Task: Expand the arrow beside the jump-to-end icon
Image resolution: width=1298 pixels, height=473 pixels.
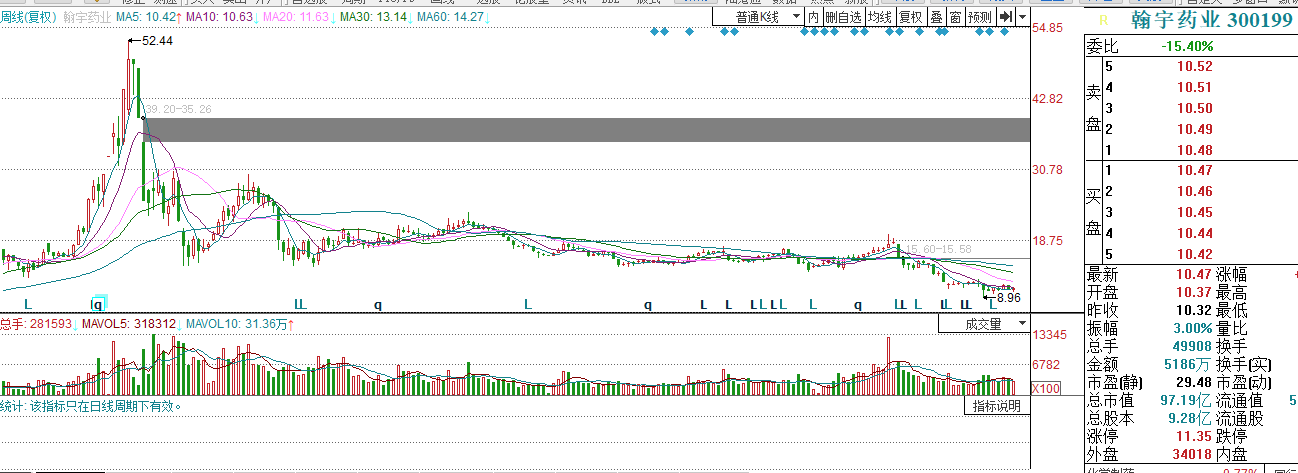Action: [x=1022, y=17]
